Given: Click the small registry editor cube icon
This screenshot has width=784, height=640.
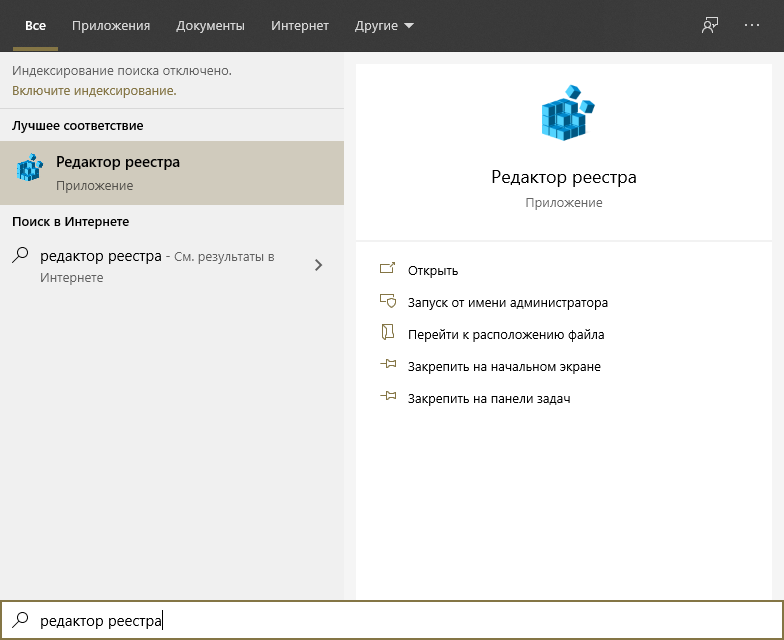Looking at the screenshot, I should click(x=30, y=168).
